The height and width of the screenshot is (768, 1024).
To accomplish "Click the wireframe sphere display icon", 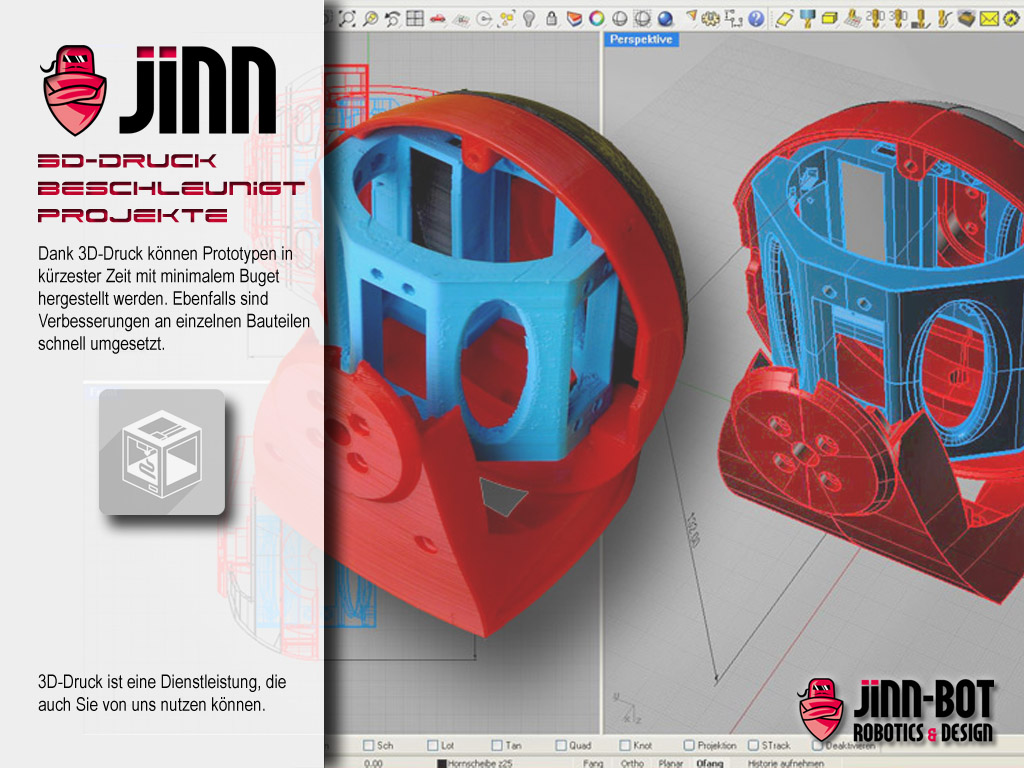I will (x=642, y=18).
